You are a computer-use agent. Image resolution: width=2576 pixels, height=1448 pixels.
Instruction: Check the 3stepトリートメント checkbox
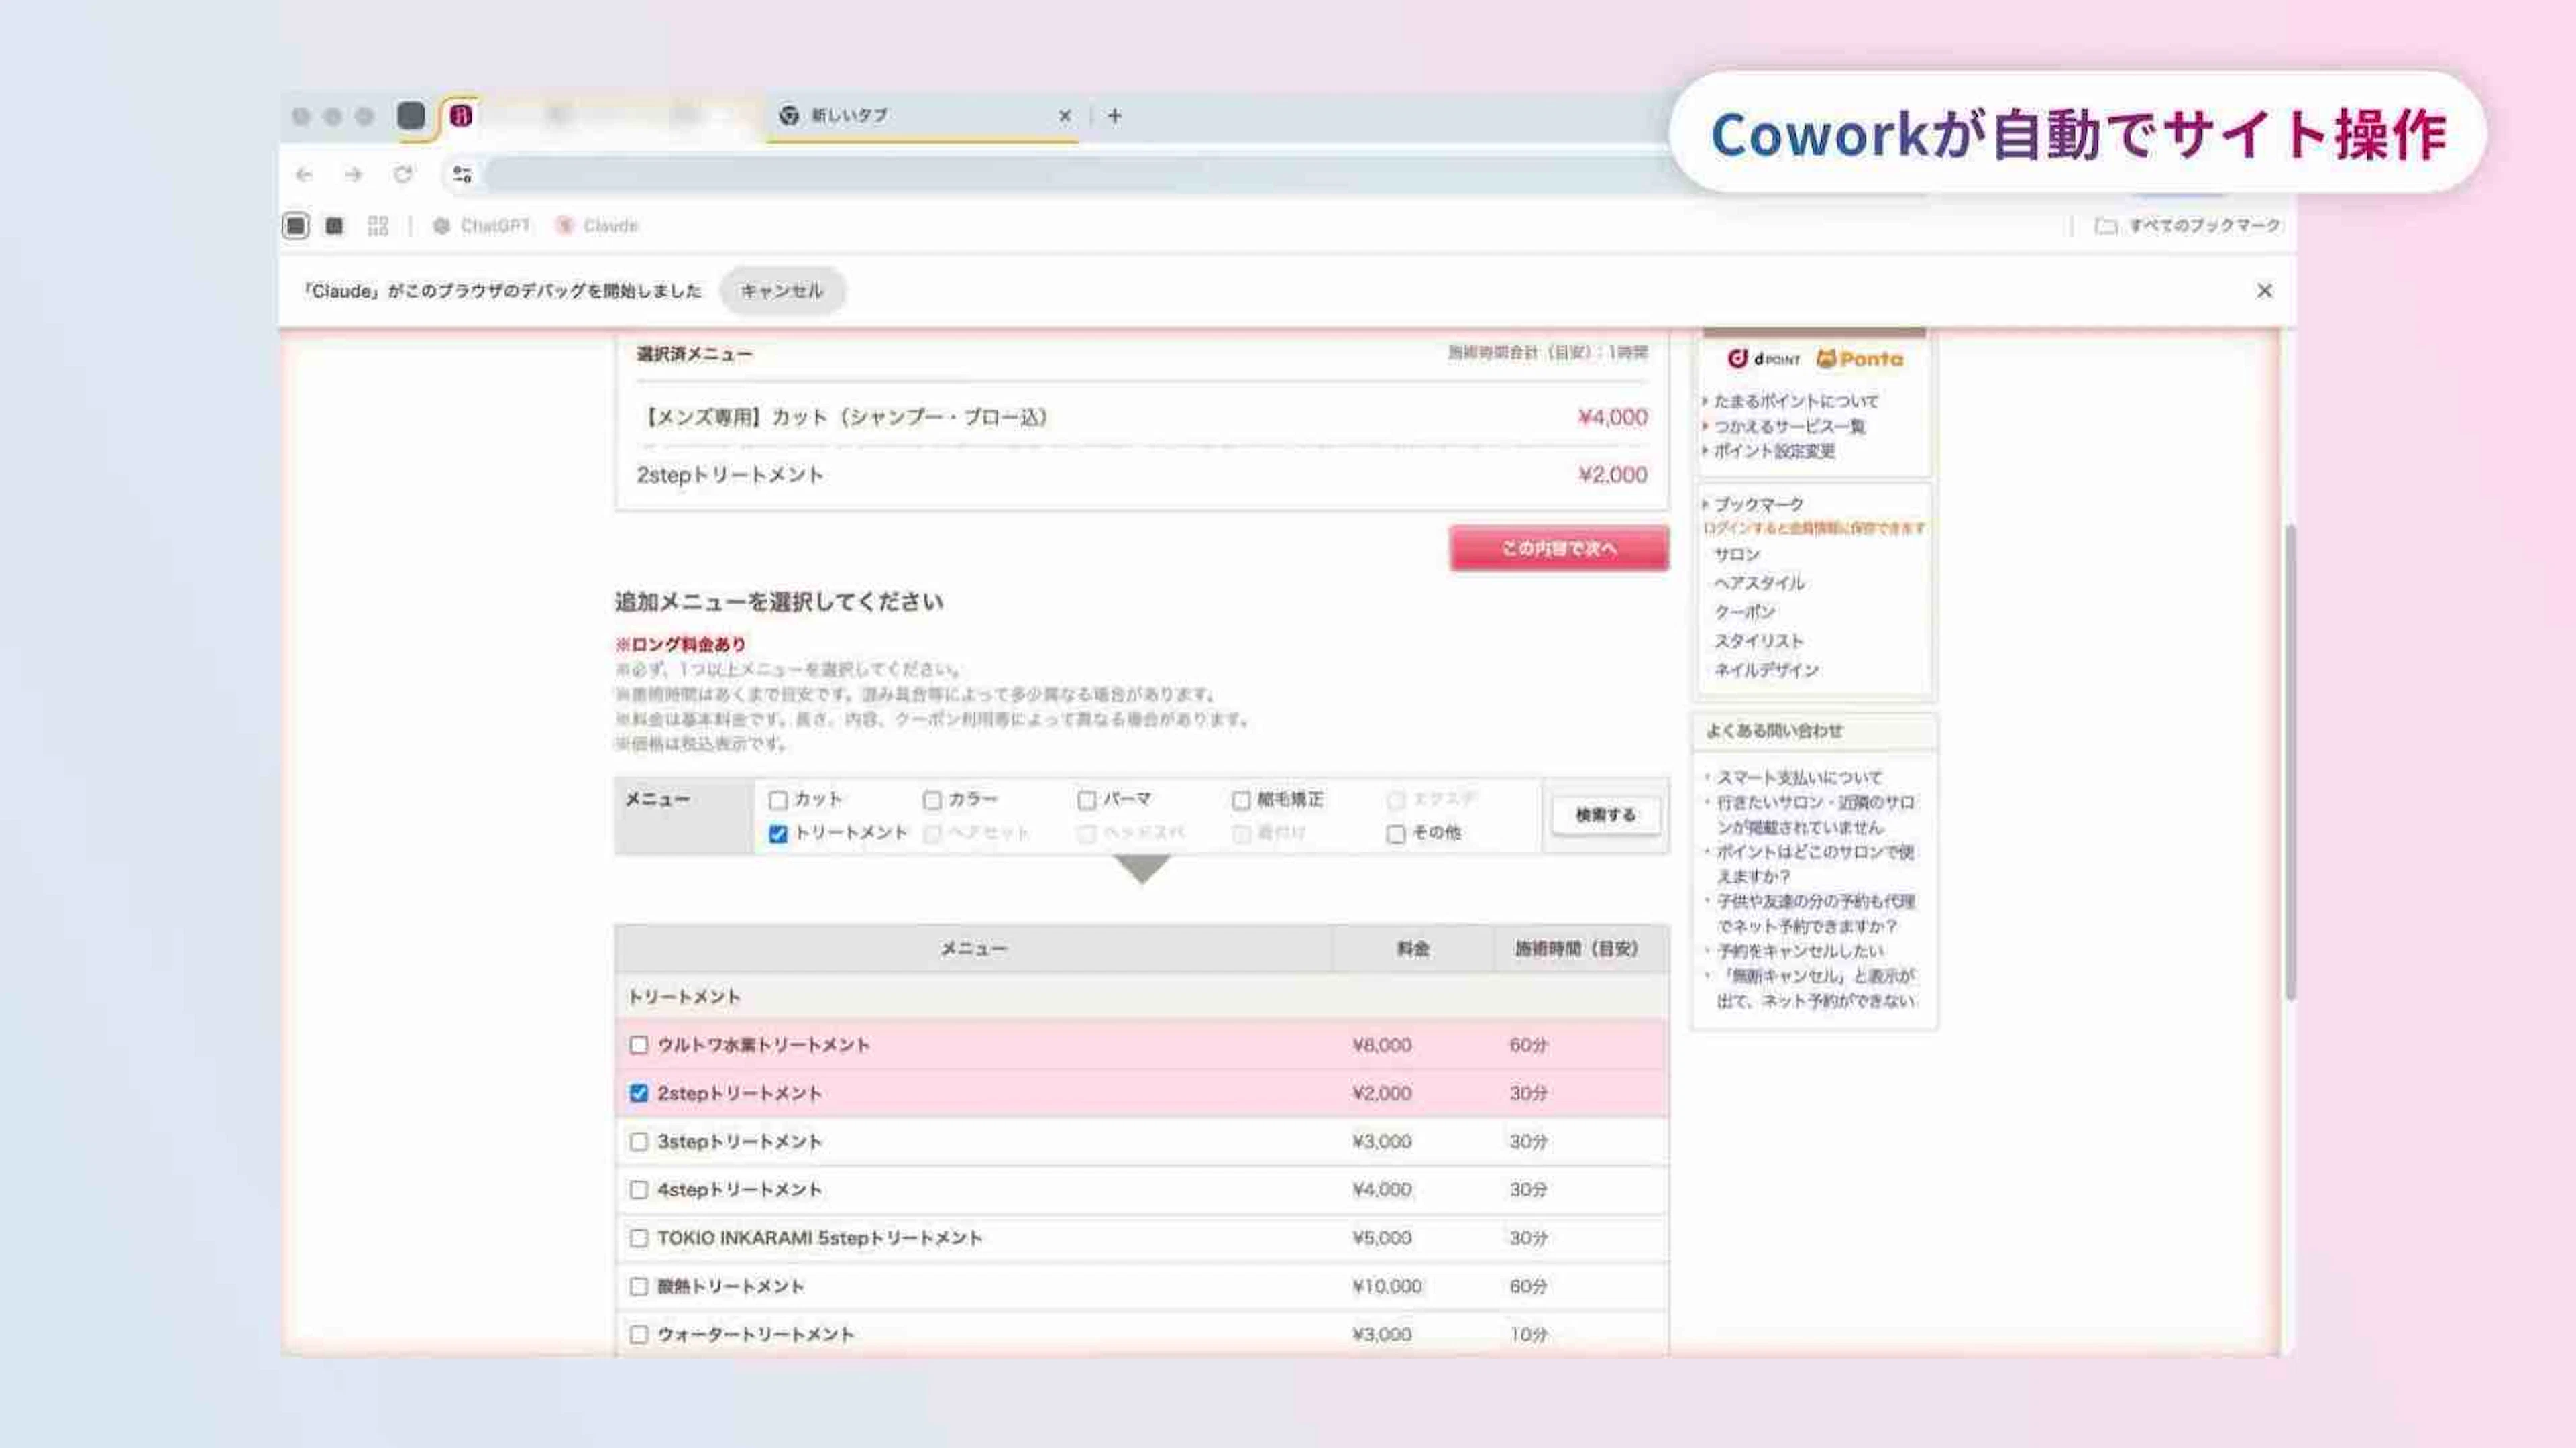point(639,1142)
